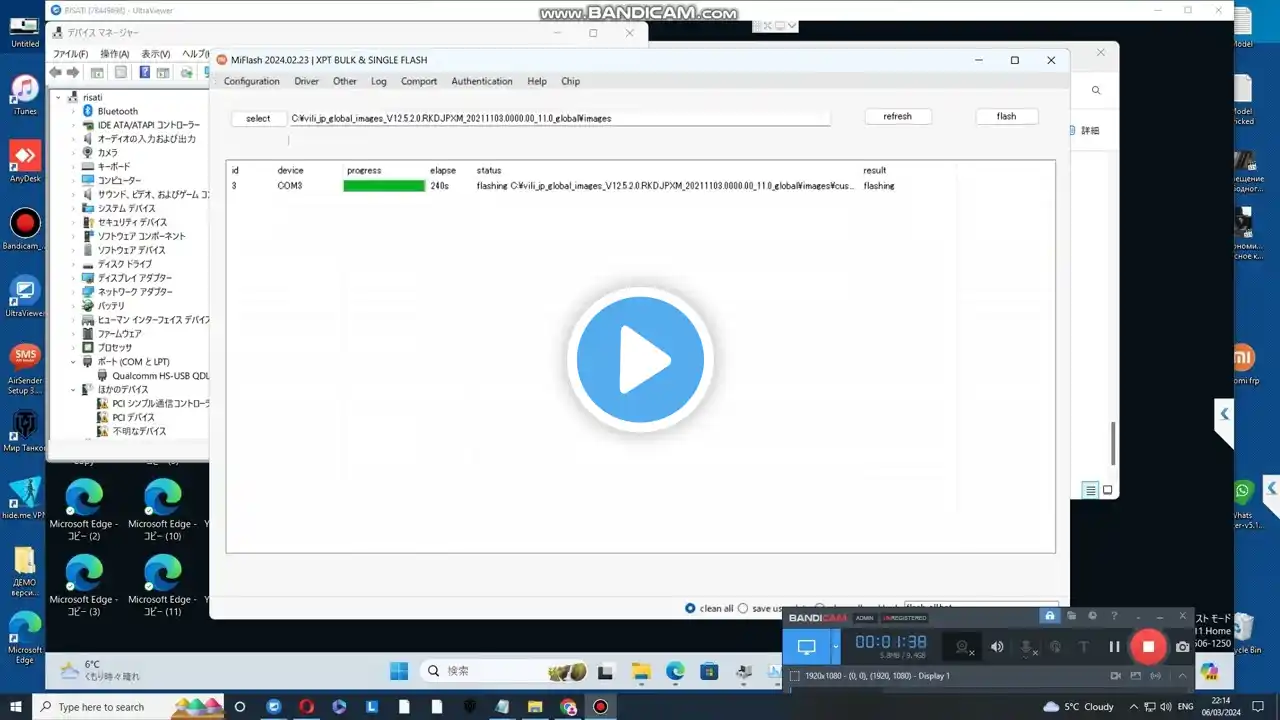The width and height of the screenshot is (1280, 720).
Task: Click the flash button in MiFlash
Action: point(1007,116)
